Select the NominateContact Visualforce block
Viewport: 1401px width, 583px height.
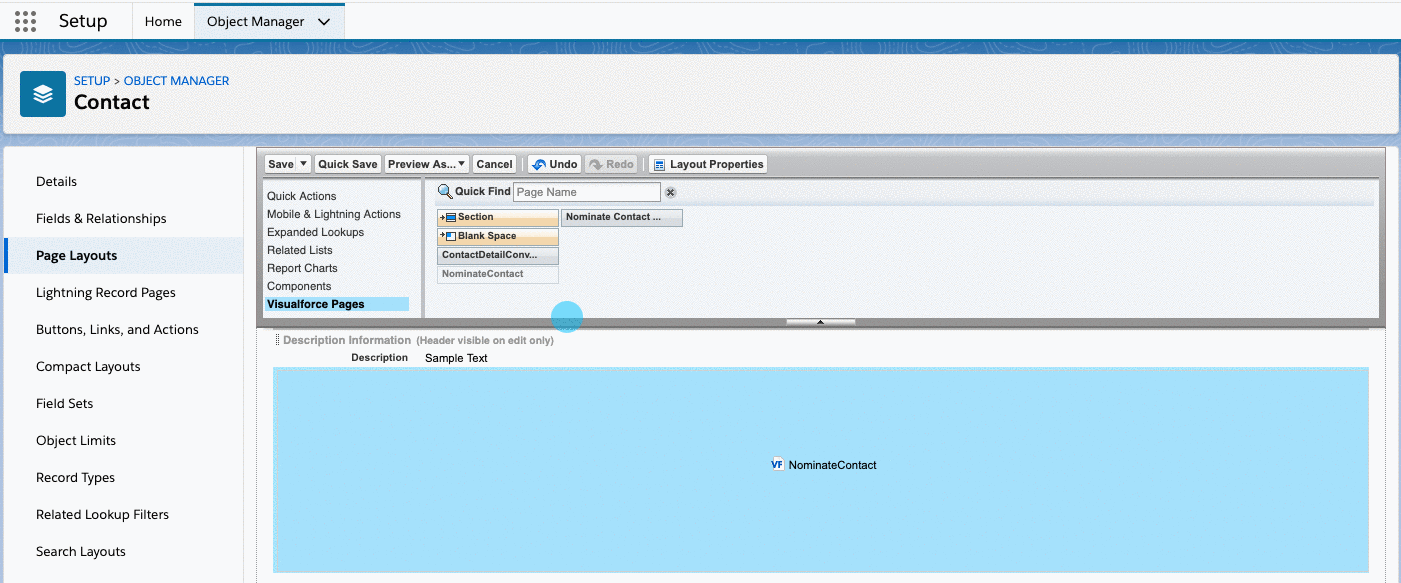click(x=821, y=470)
